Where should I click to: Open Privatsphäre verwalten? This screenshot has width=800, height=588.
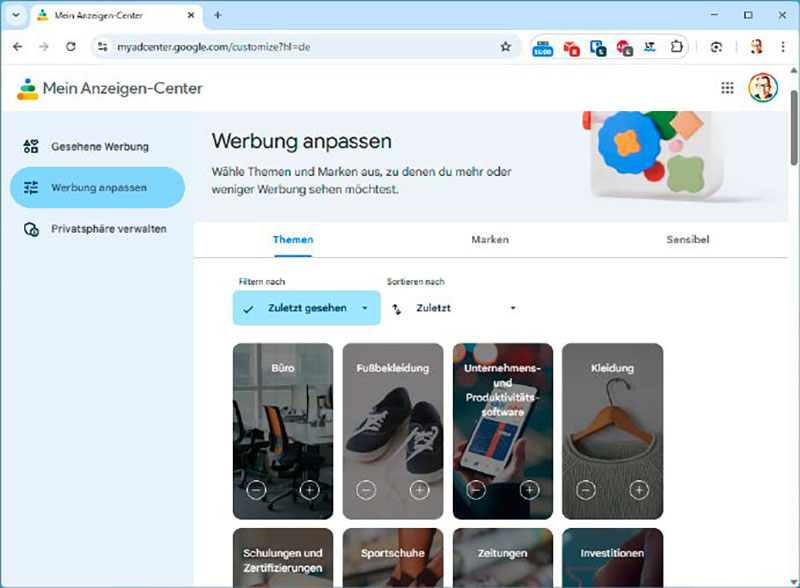point(97,229)
